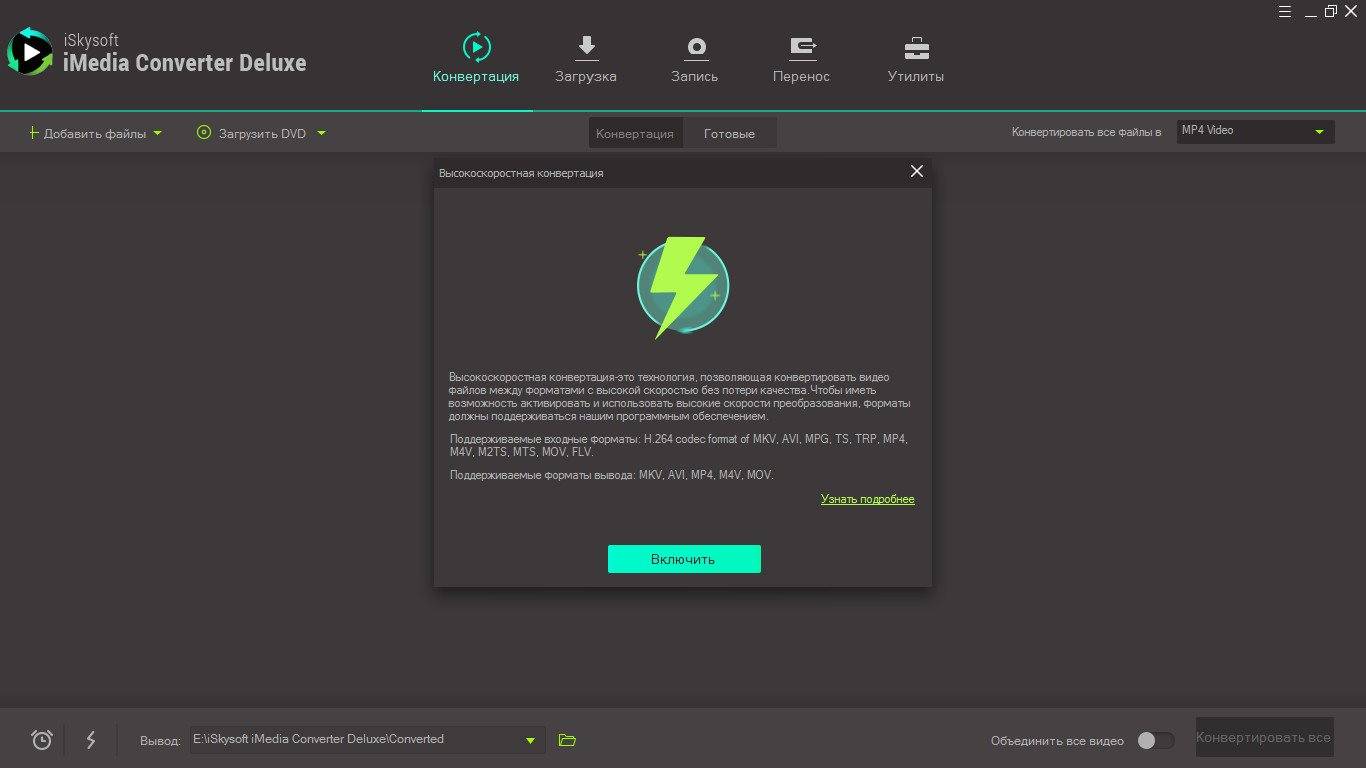Close the Высокоскоростная конвертация dialog

[917, 172]
